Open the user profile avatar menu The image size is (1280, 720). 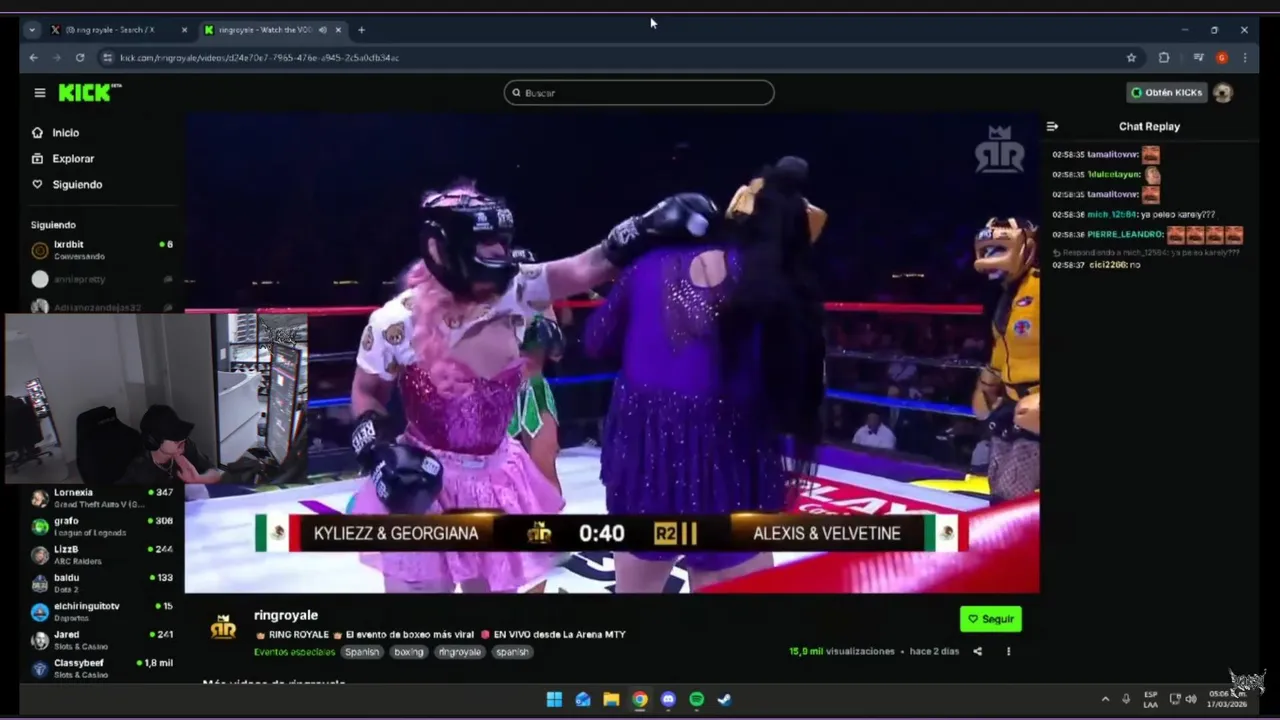[x=1223, y=93]
